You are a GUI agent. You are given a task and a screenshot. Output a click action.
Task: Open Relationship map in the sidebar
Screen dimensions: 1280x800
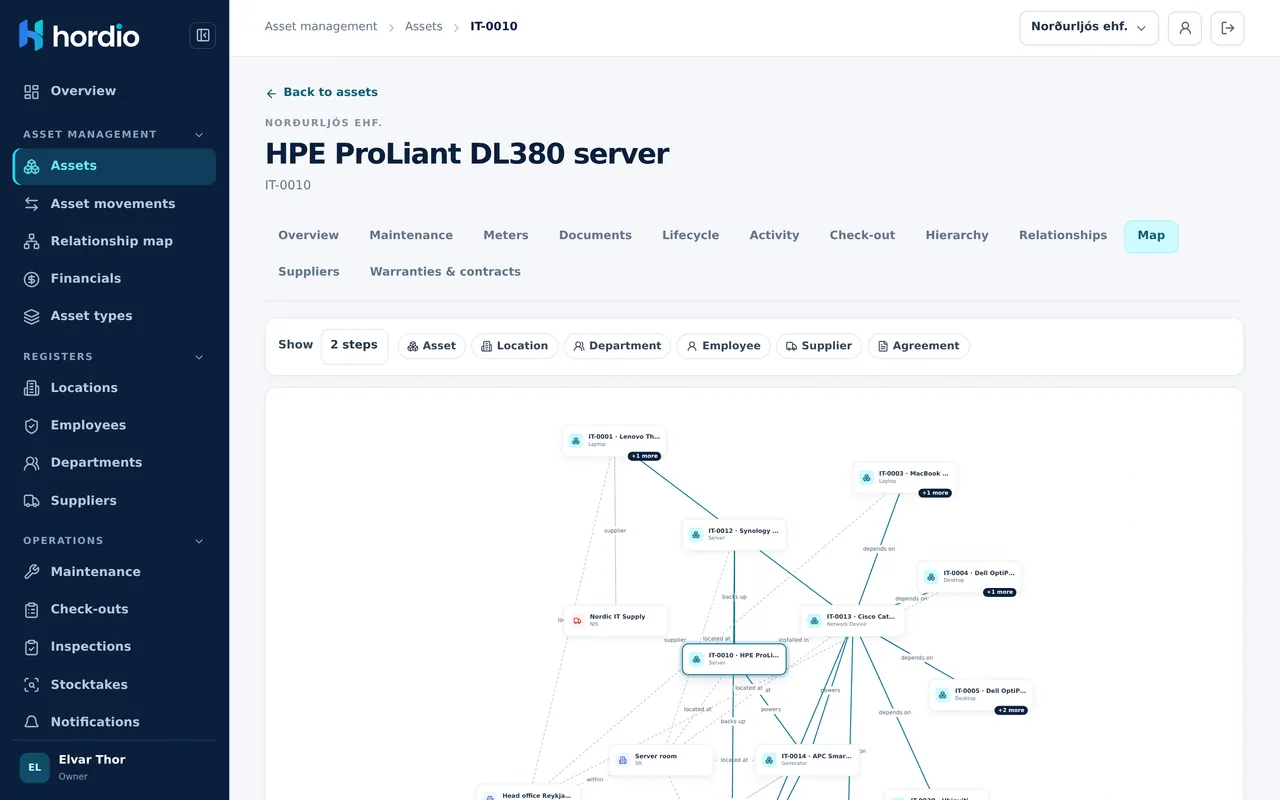click(114, 241)
